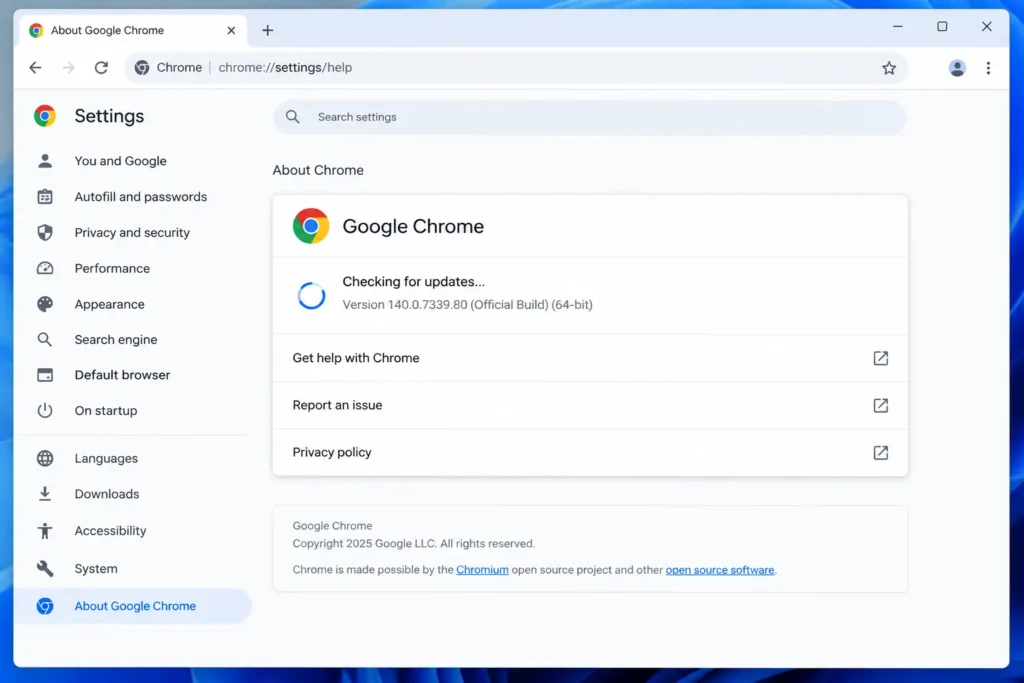Click the version number text 140.0.7339.80
1024x683 pixels.
coord(427,305)
